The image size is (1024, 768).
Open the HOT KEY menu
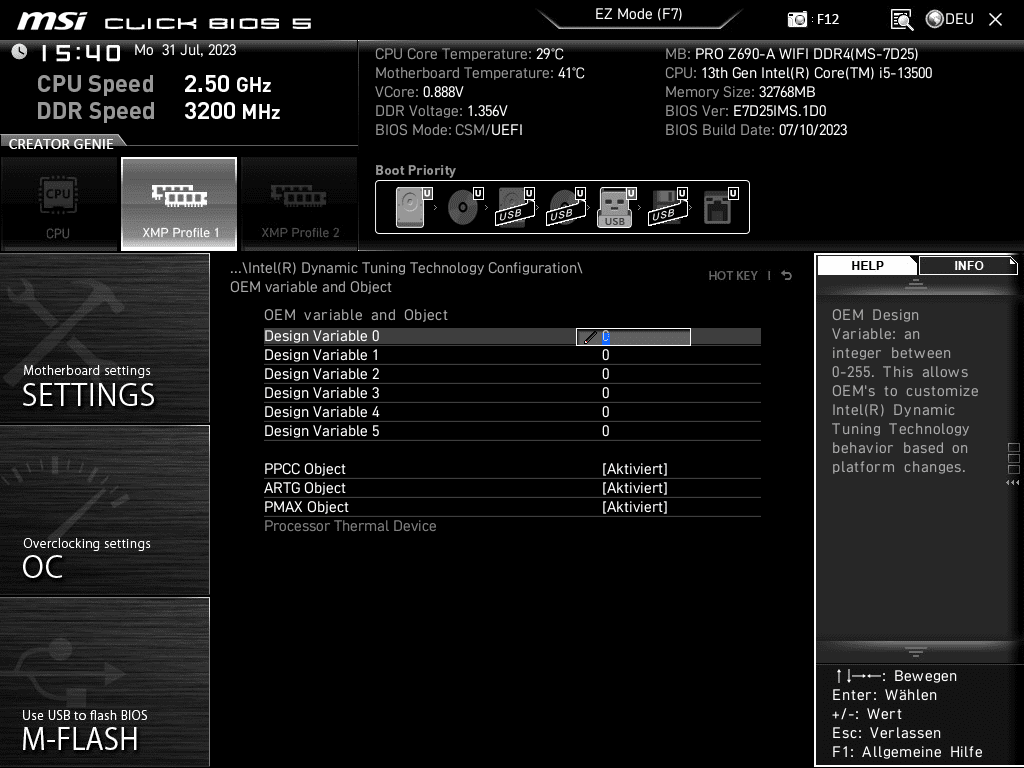[x=733, y=276]
